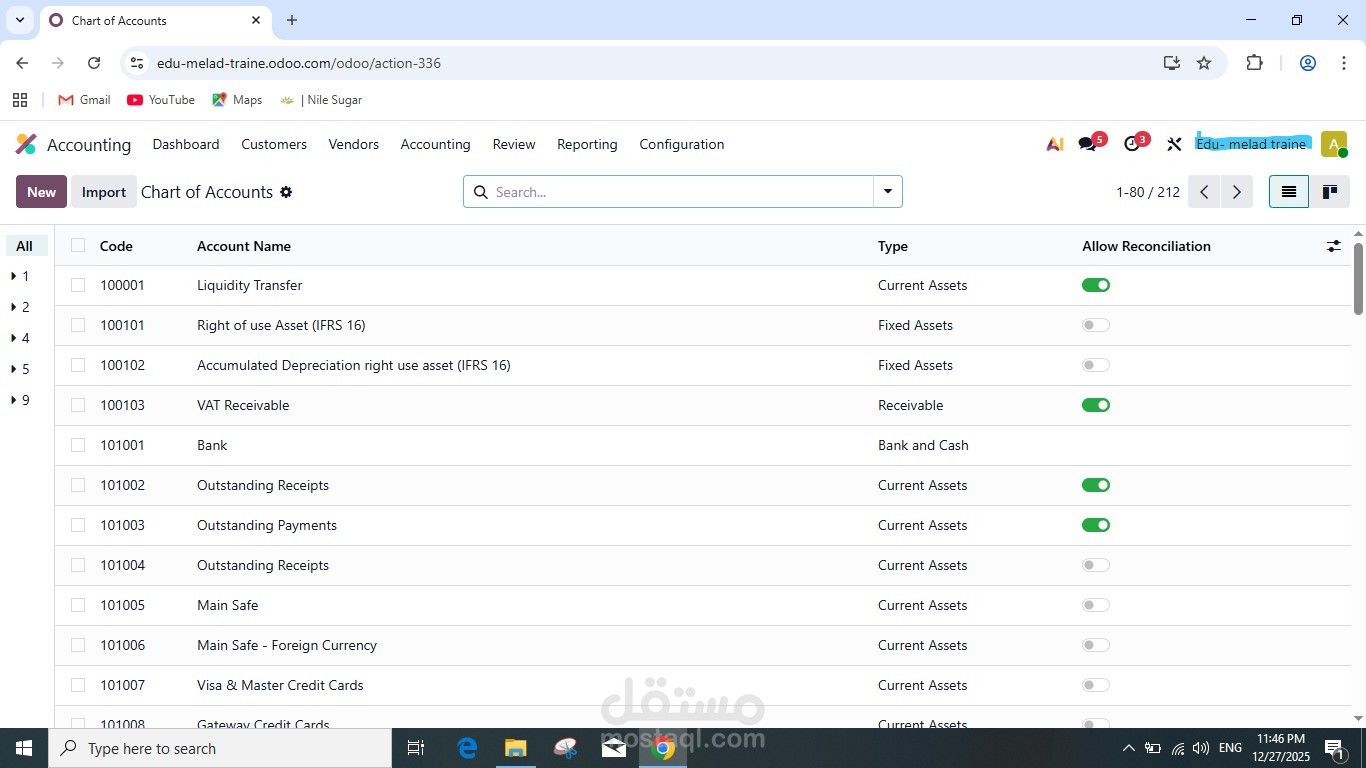This screenshot has height=768, width=1366.
Task: Open the browser tab search dropdown
Action: pyautogui.click(x=20, y=20)
